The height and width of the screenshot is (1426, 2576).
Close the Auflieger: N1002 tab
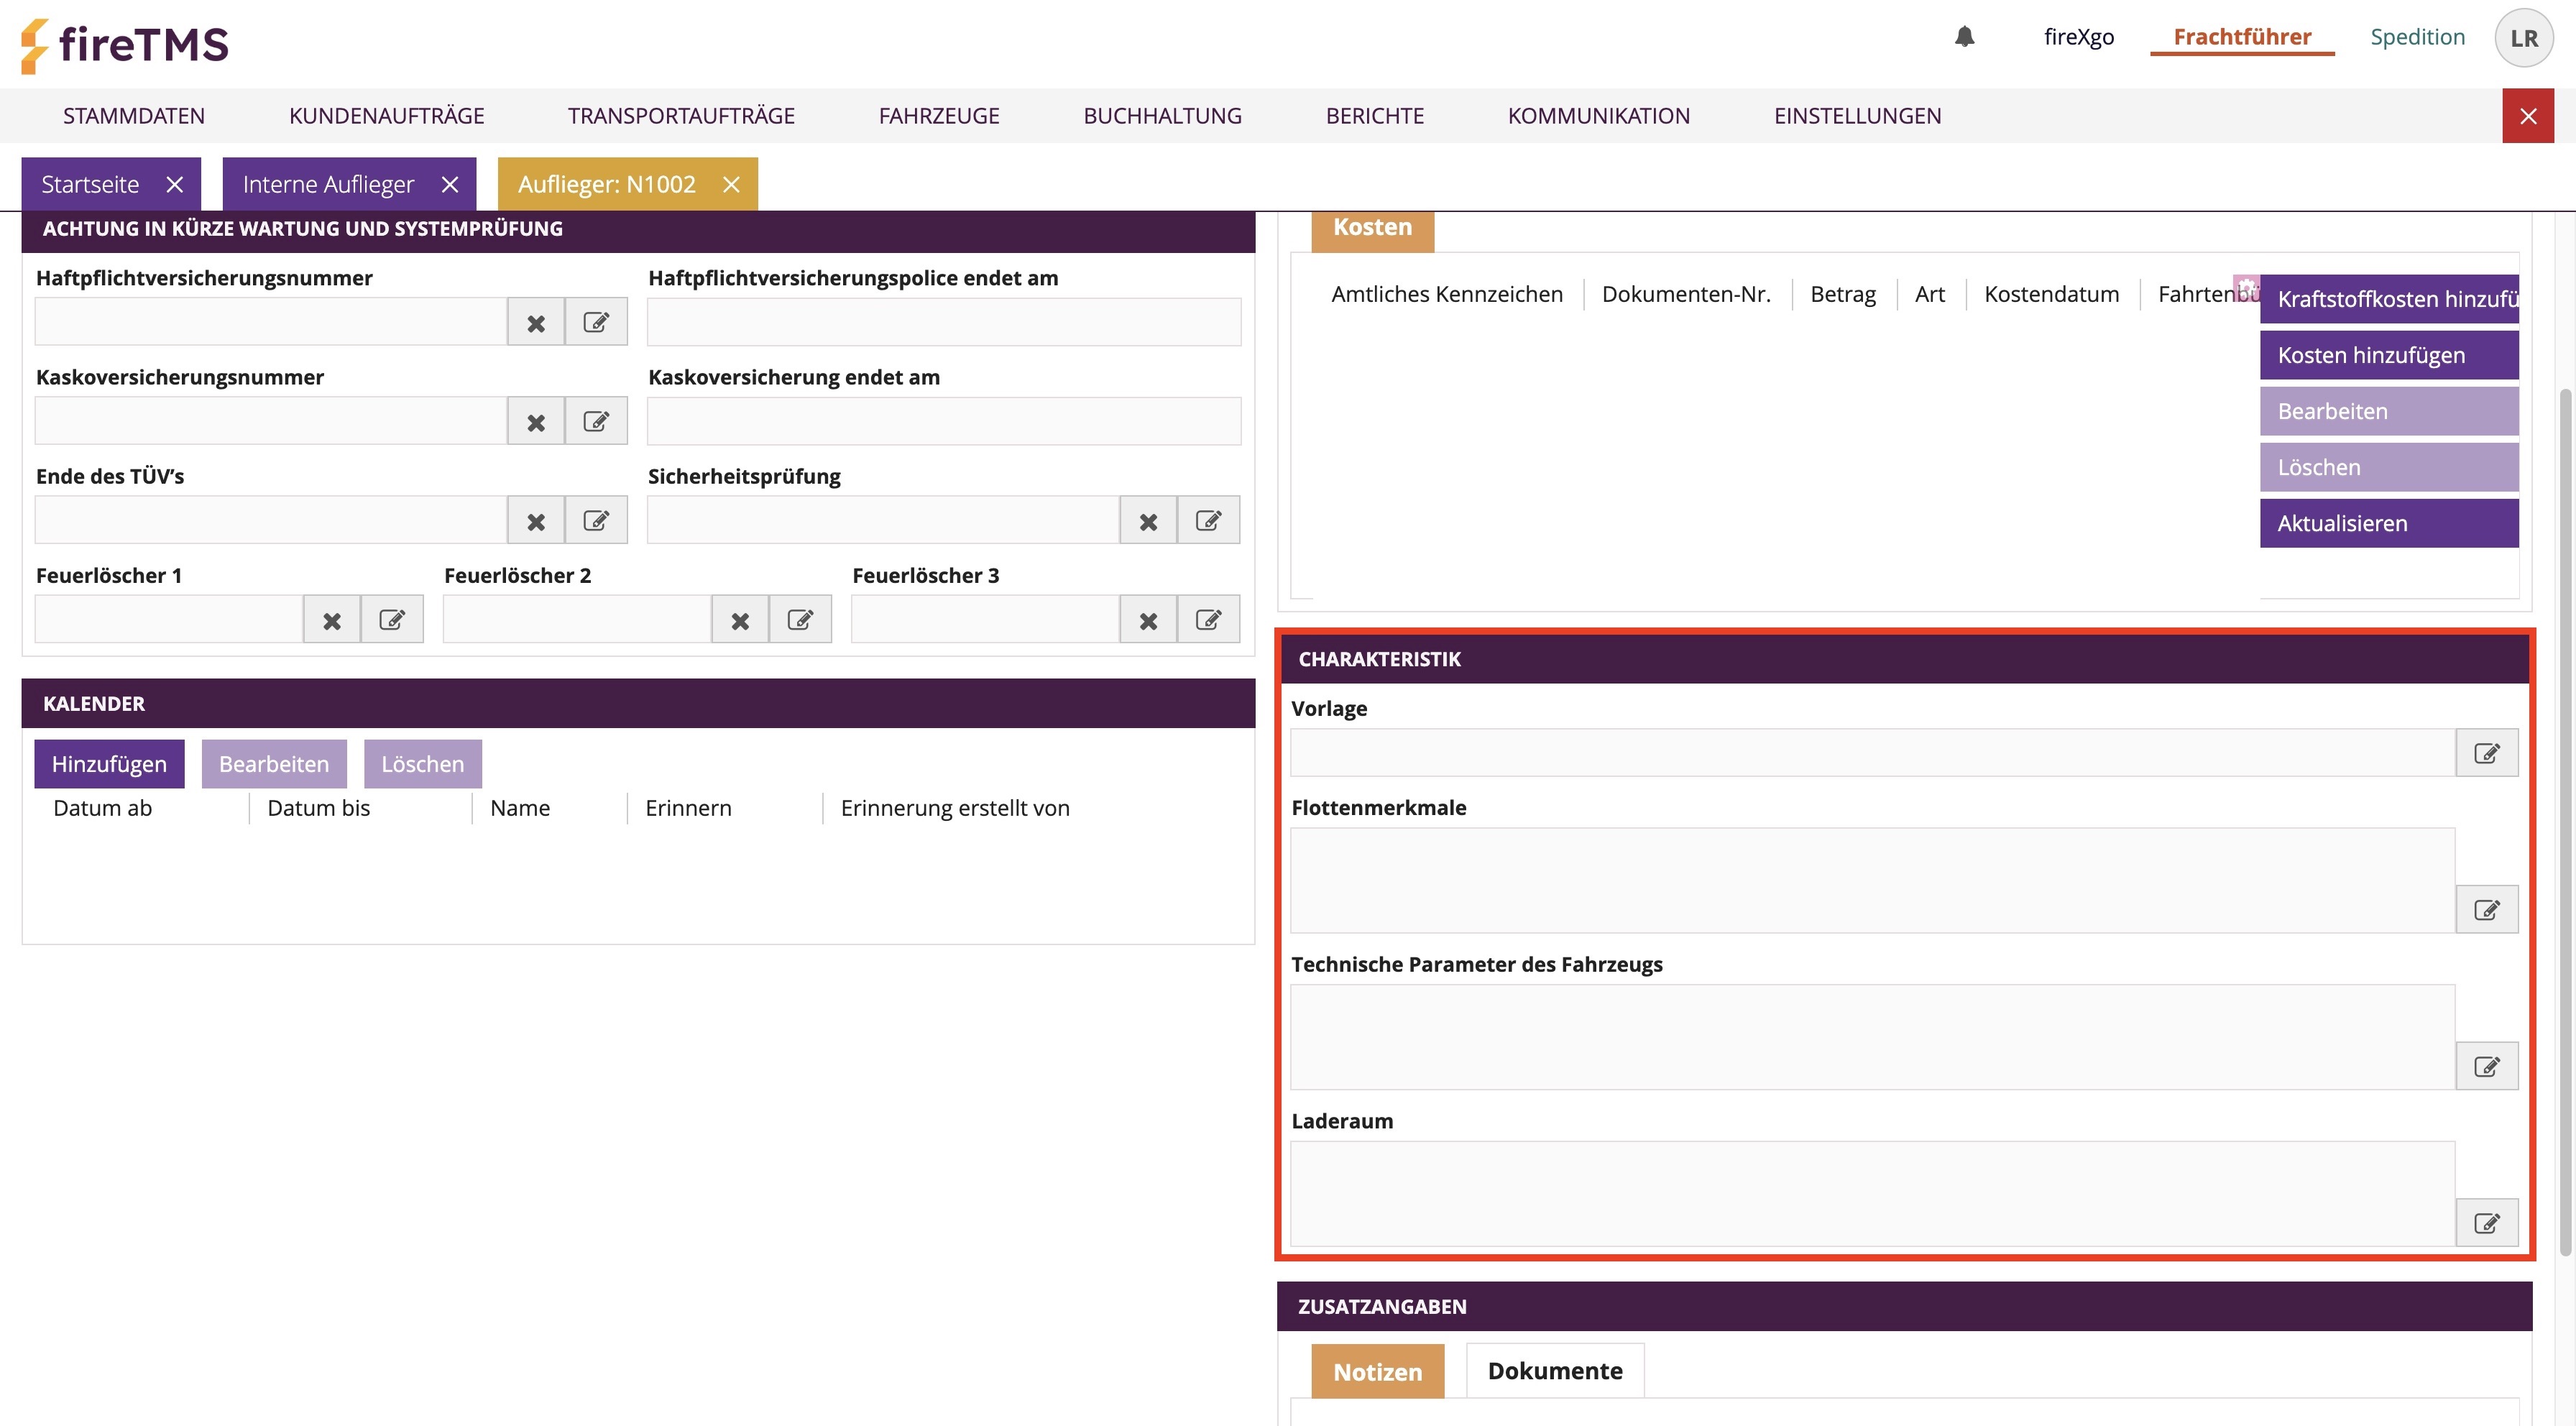pyautogui.click(x=731, y=184)
